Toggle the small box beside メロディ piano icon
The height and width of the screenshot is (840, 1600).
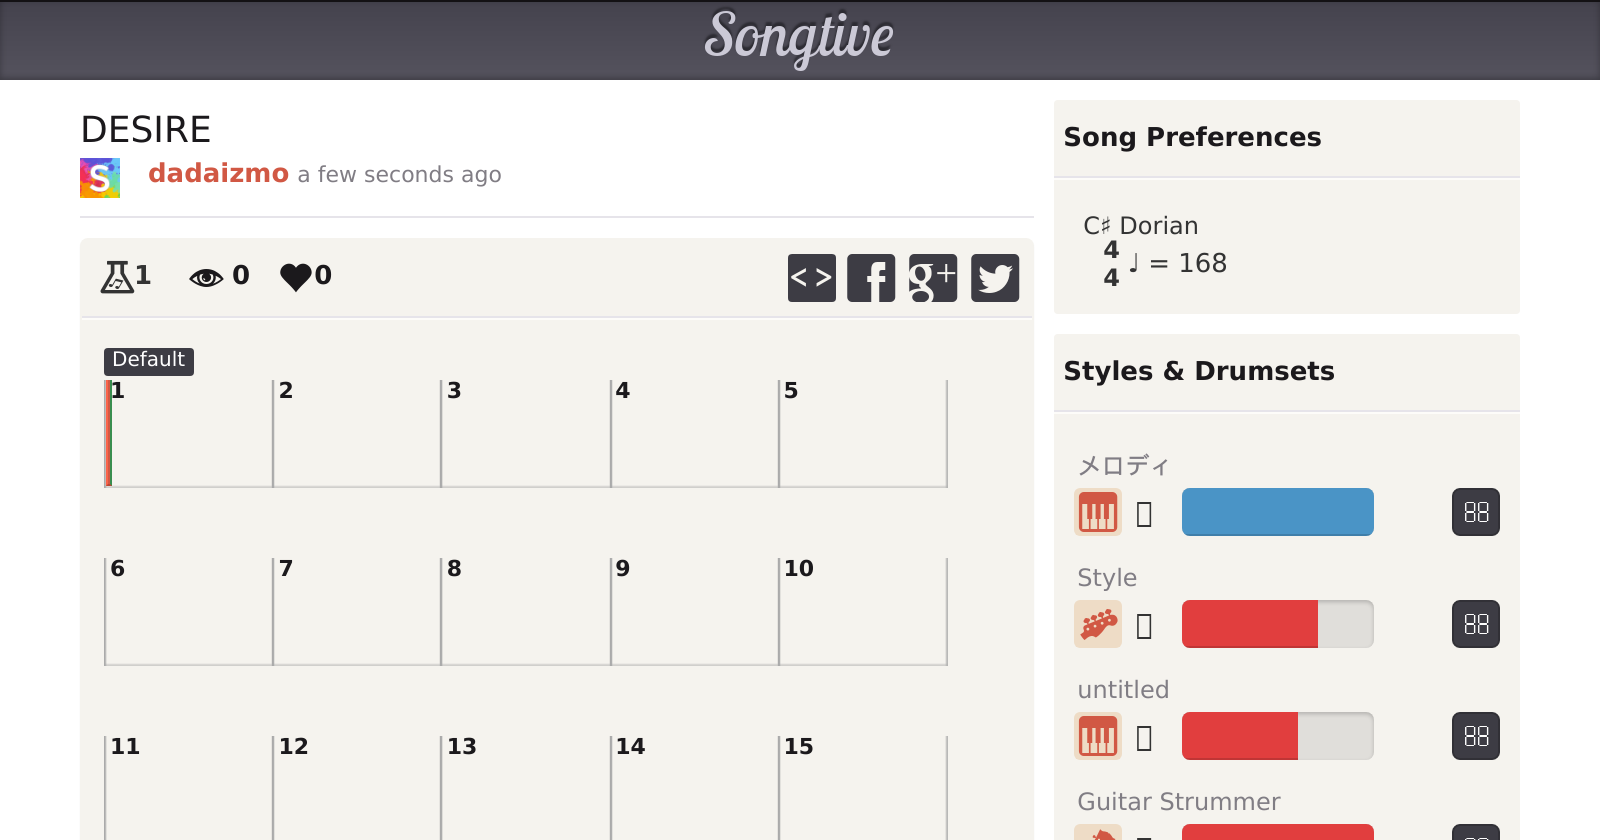[x=1144, y=514]
